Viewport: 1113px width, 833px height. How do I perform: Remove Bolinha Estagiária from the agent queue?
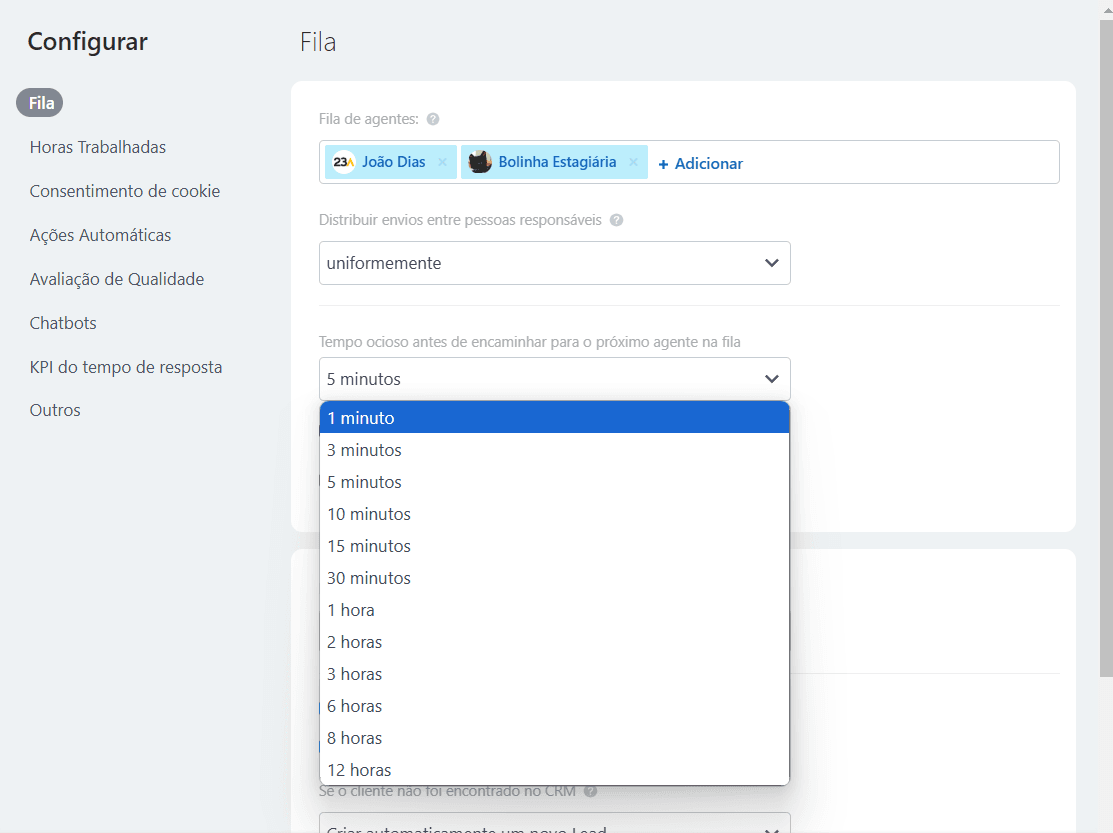(x=633, y=162)
